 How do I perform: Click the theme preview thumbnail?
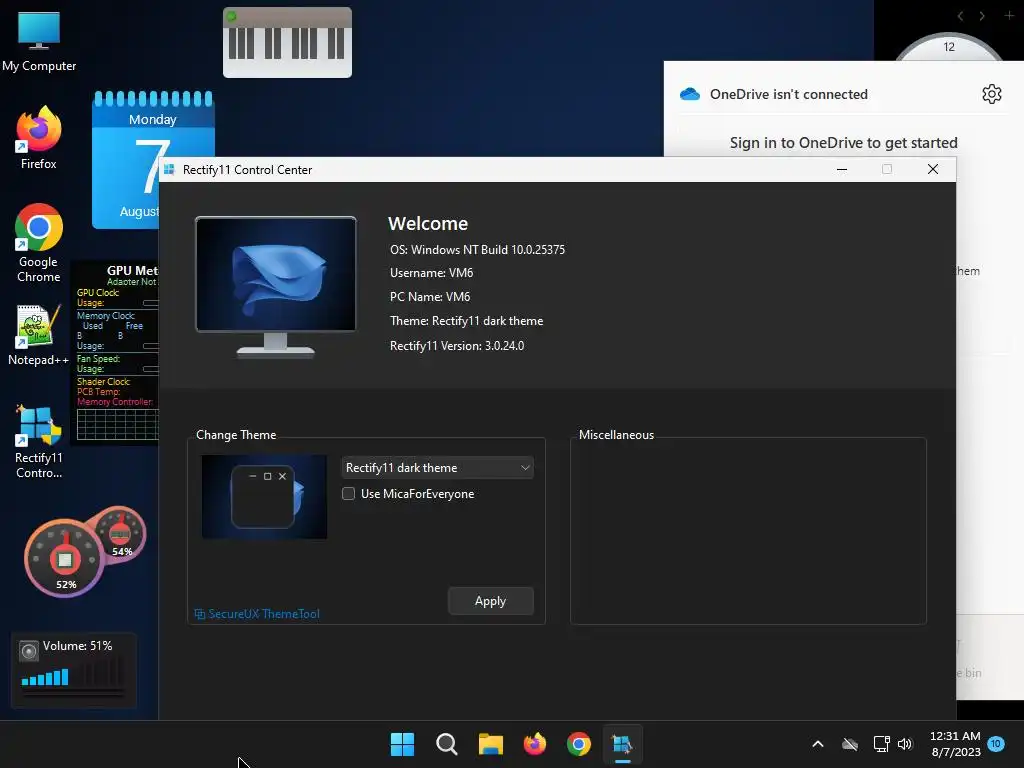tap(264, 497)
